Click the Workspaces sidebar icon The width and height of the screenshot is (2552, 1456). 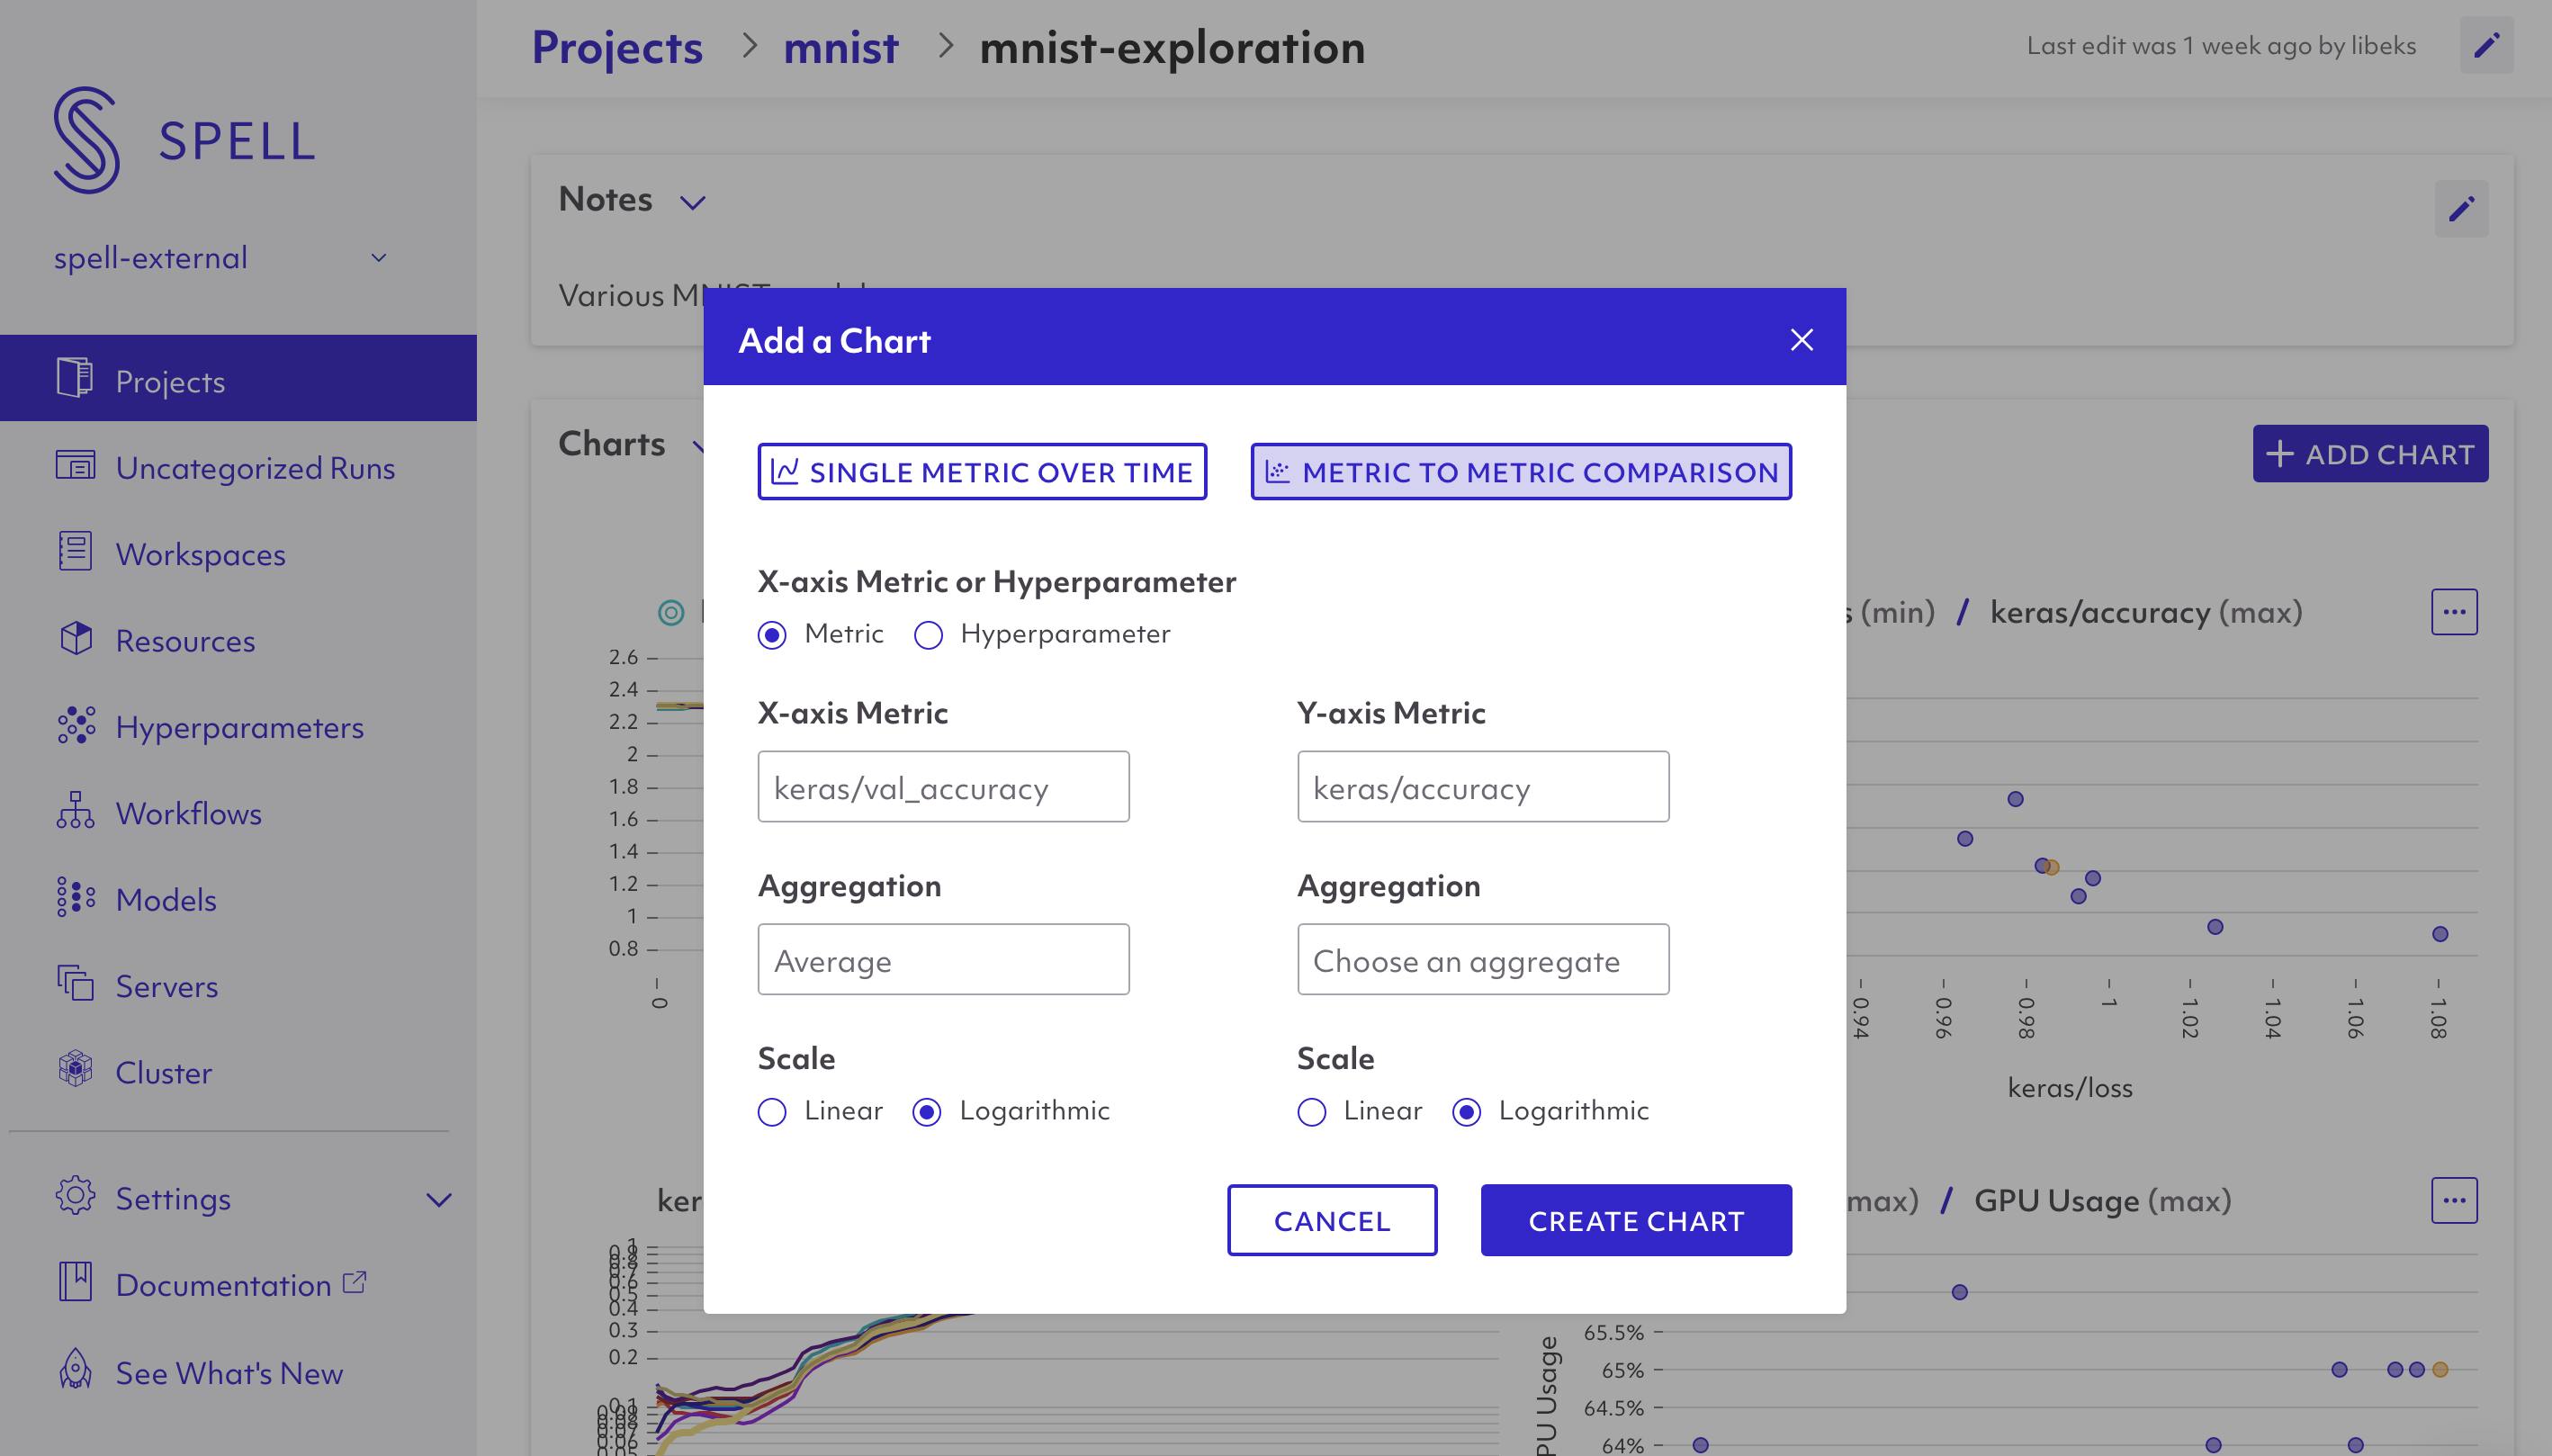[x=75, y=551]
